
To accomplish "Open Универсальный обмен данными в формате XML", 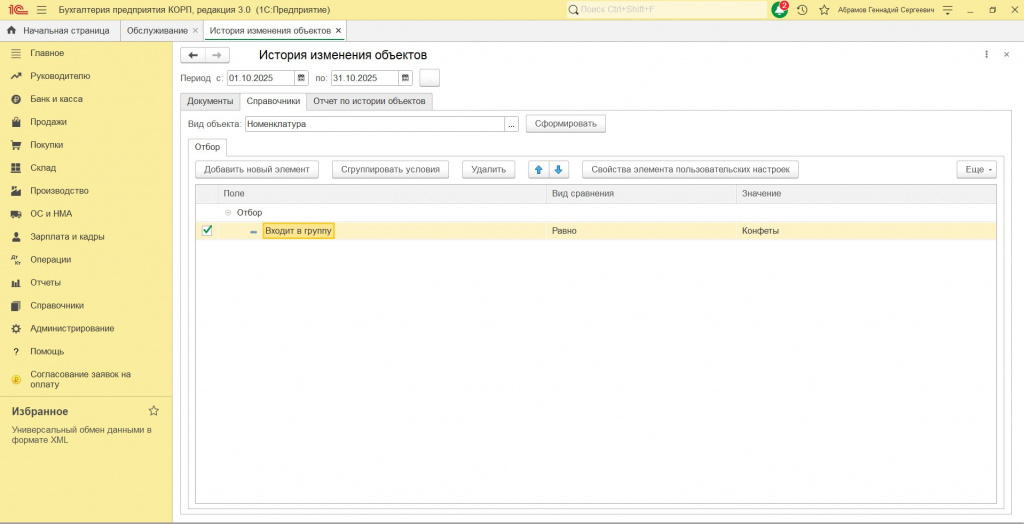I will 82,435.
